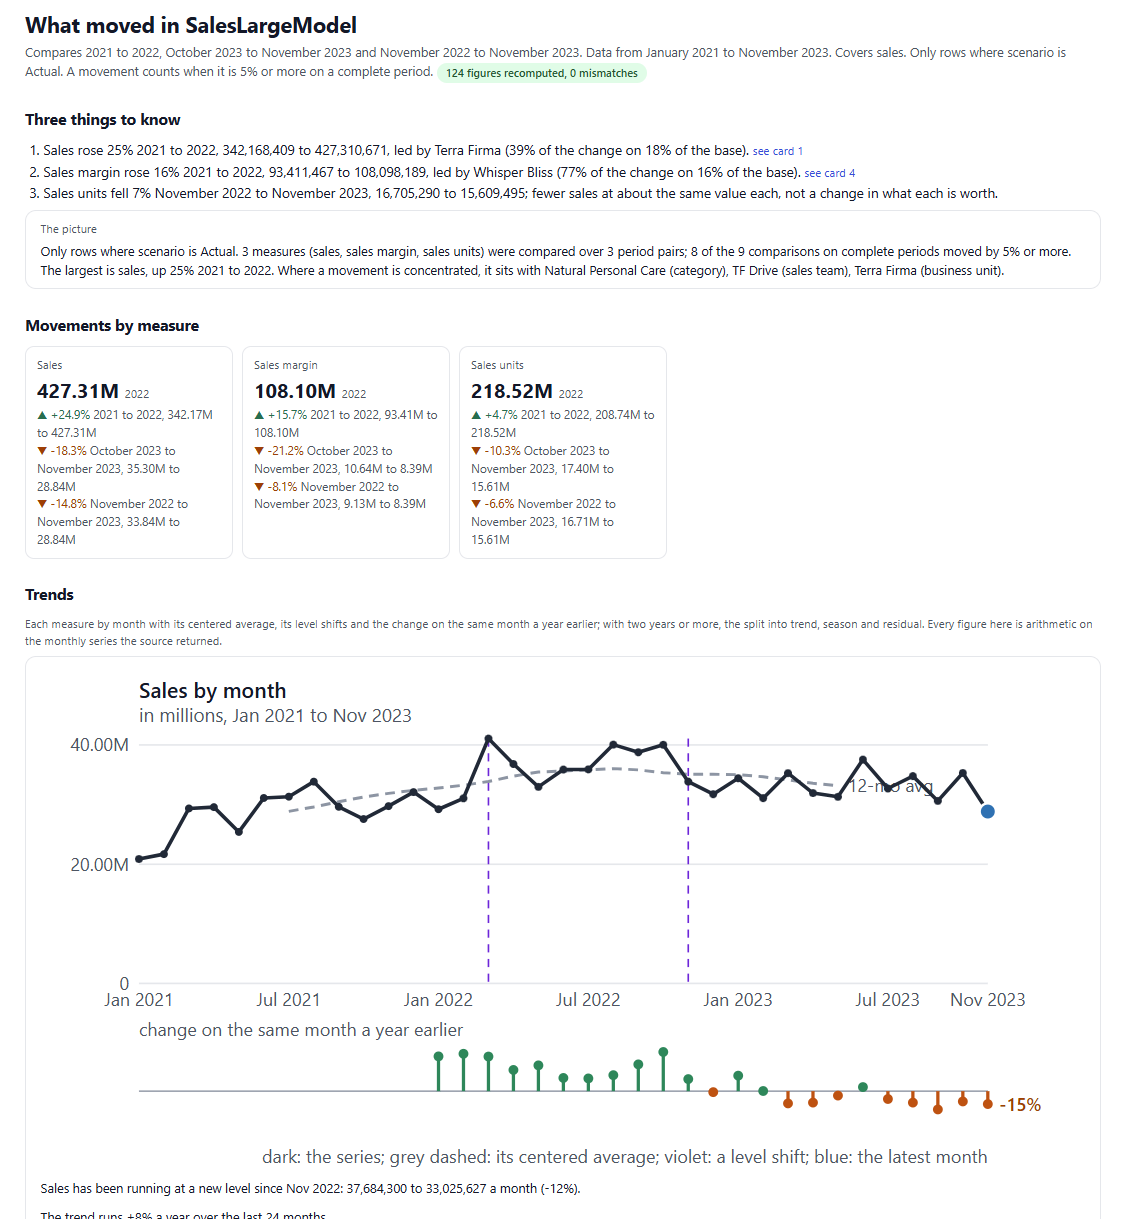1129x1219 pixels.
Task: Click the green up triangle in Sales margin card
Action: [259, 415]
